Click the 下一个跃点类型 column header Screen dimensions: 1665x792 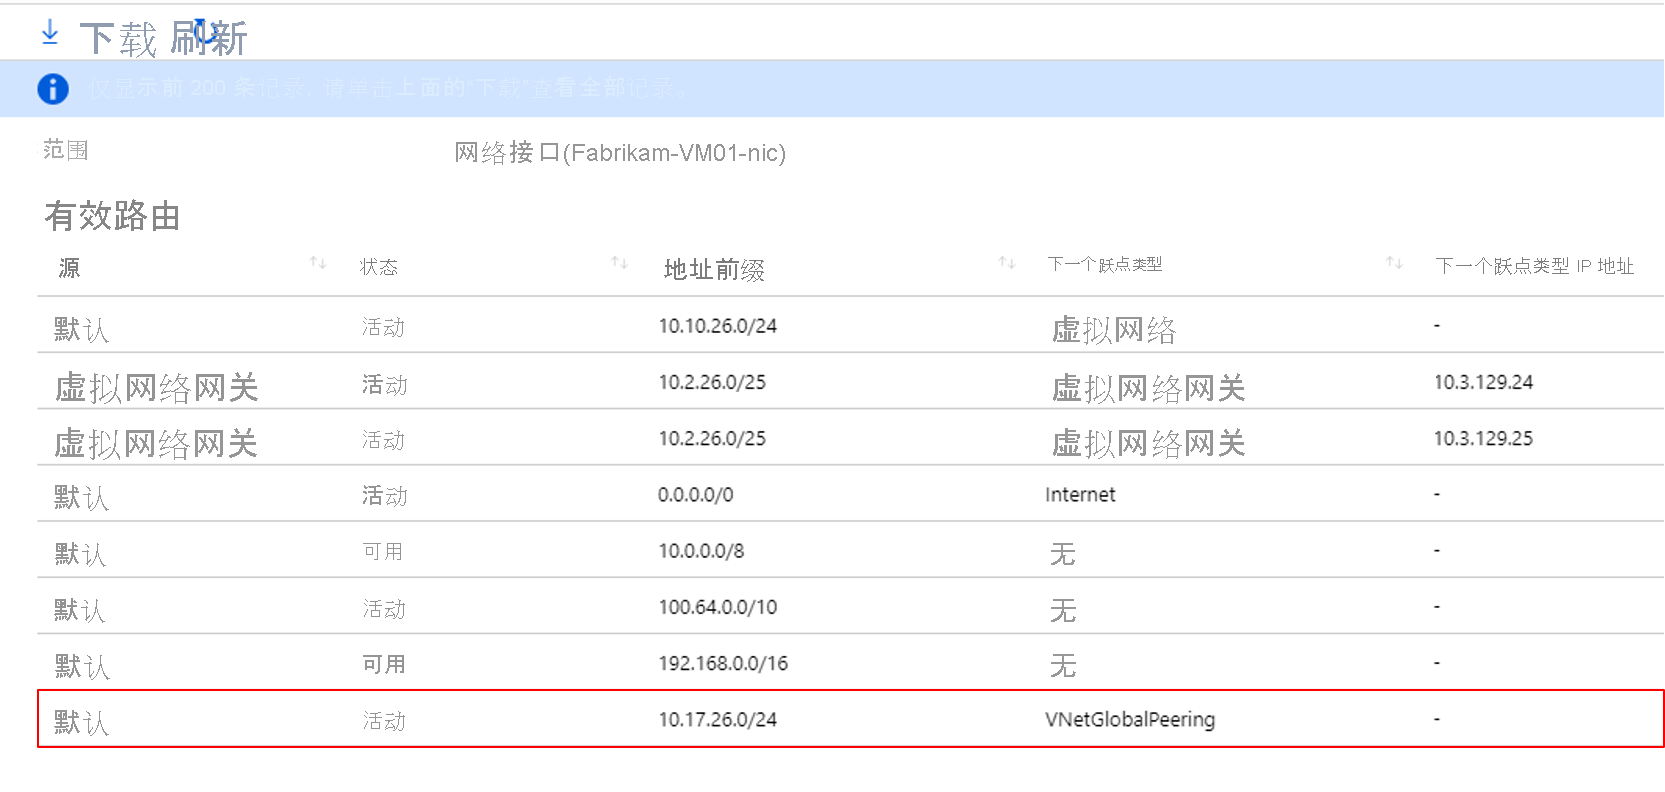coord(1104,264)
